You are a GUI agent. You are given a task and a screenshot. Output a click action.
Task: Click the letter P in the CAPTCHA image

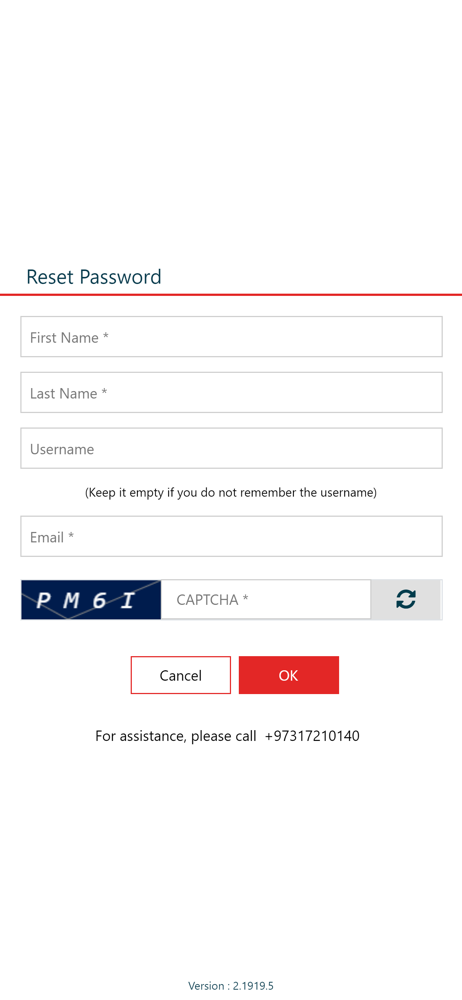(x=43, y=600)
